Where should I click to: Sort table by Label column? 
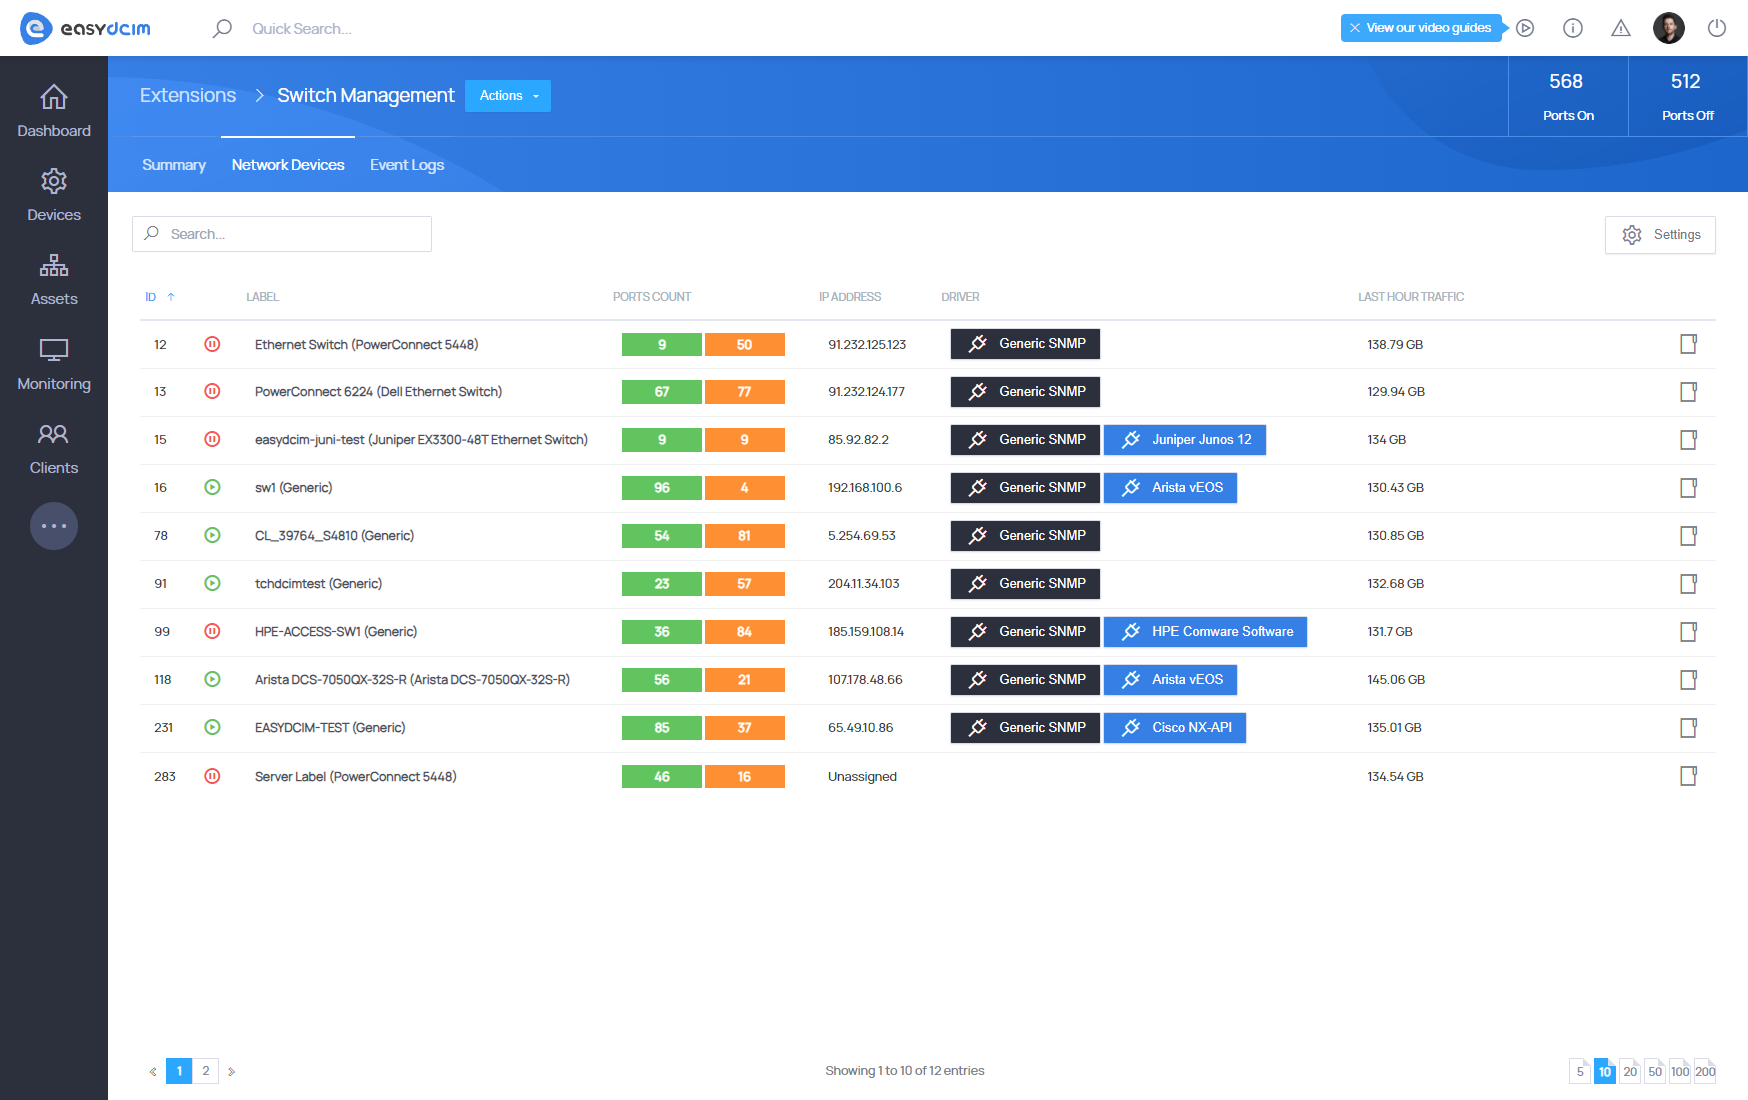click(262, 297)
